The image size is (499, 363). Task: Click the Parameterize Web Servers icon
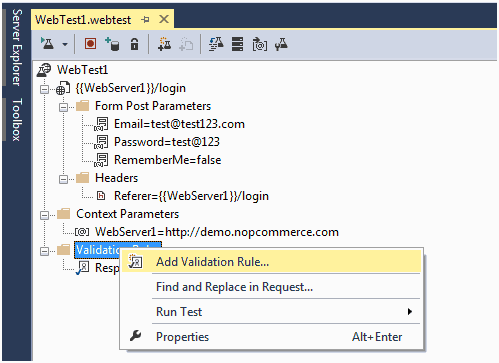click(x=216, y=44)
